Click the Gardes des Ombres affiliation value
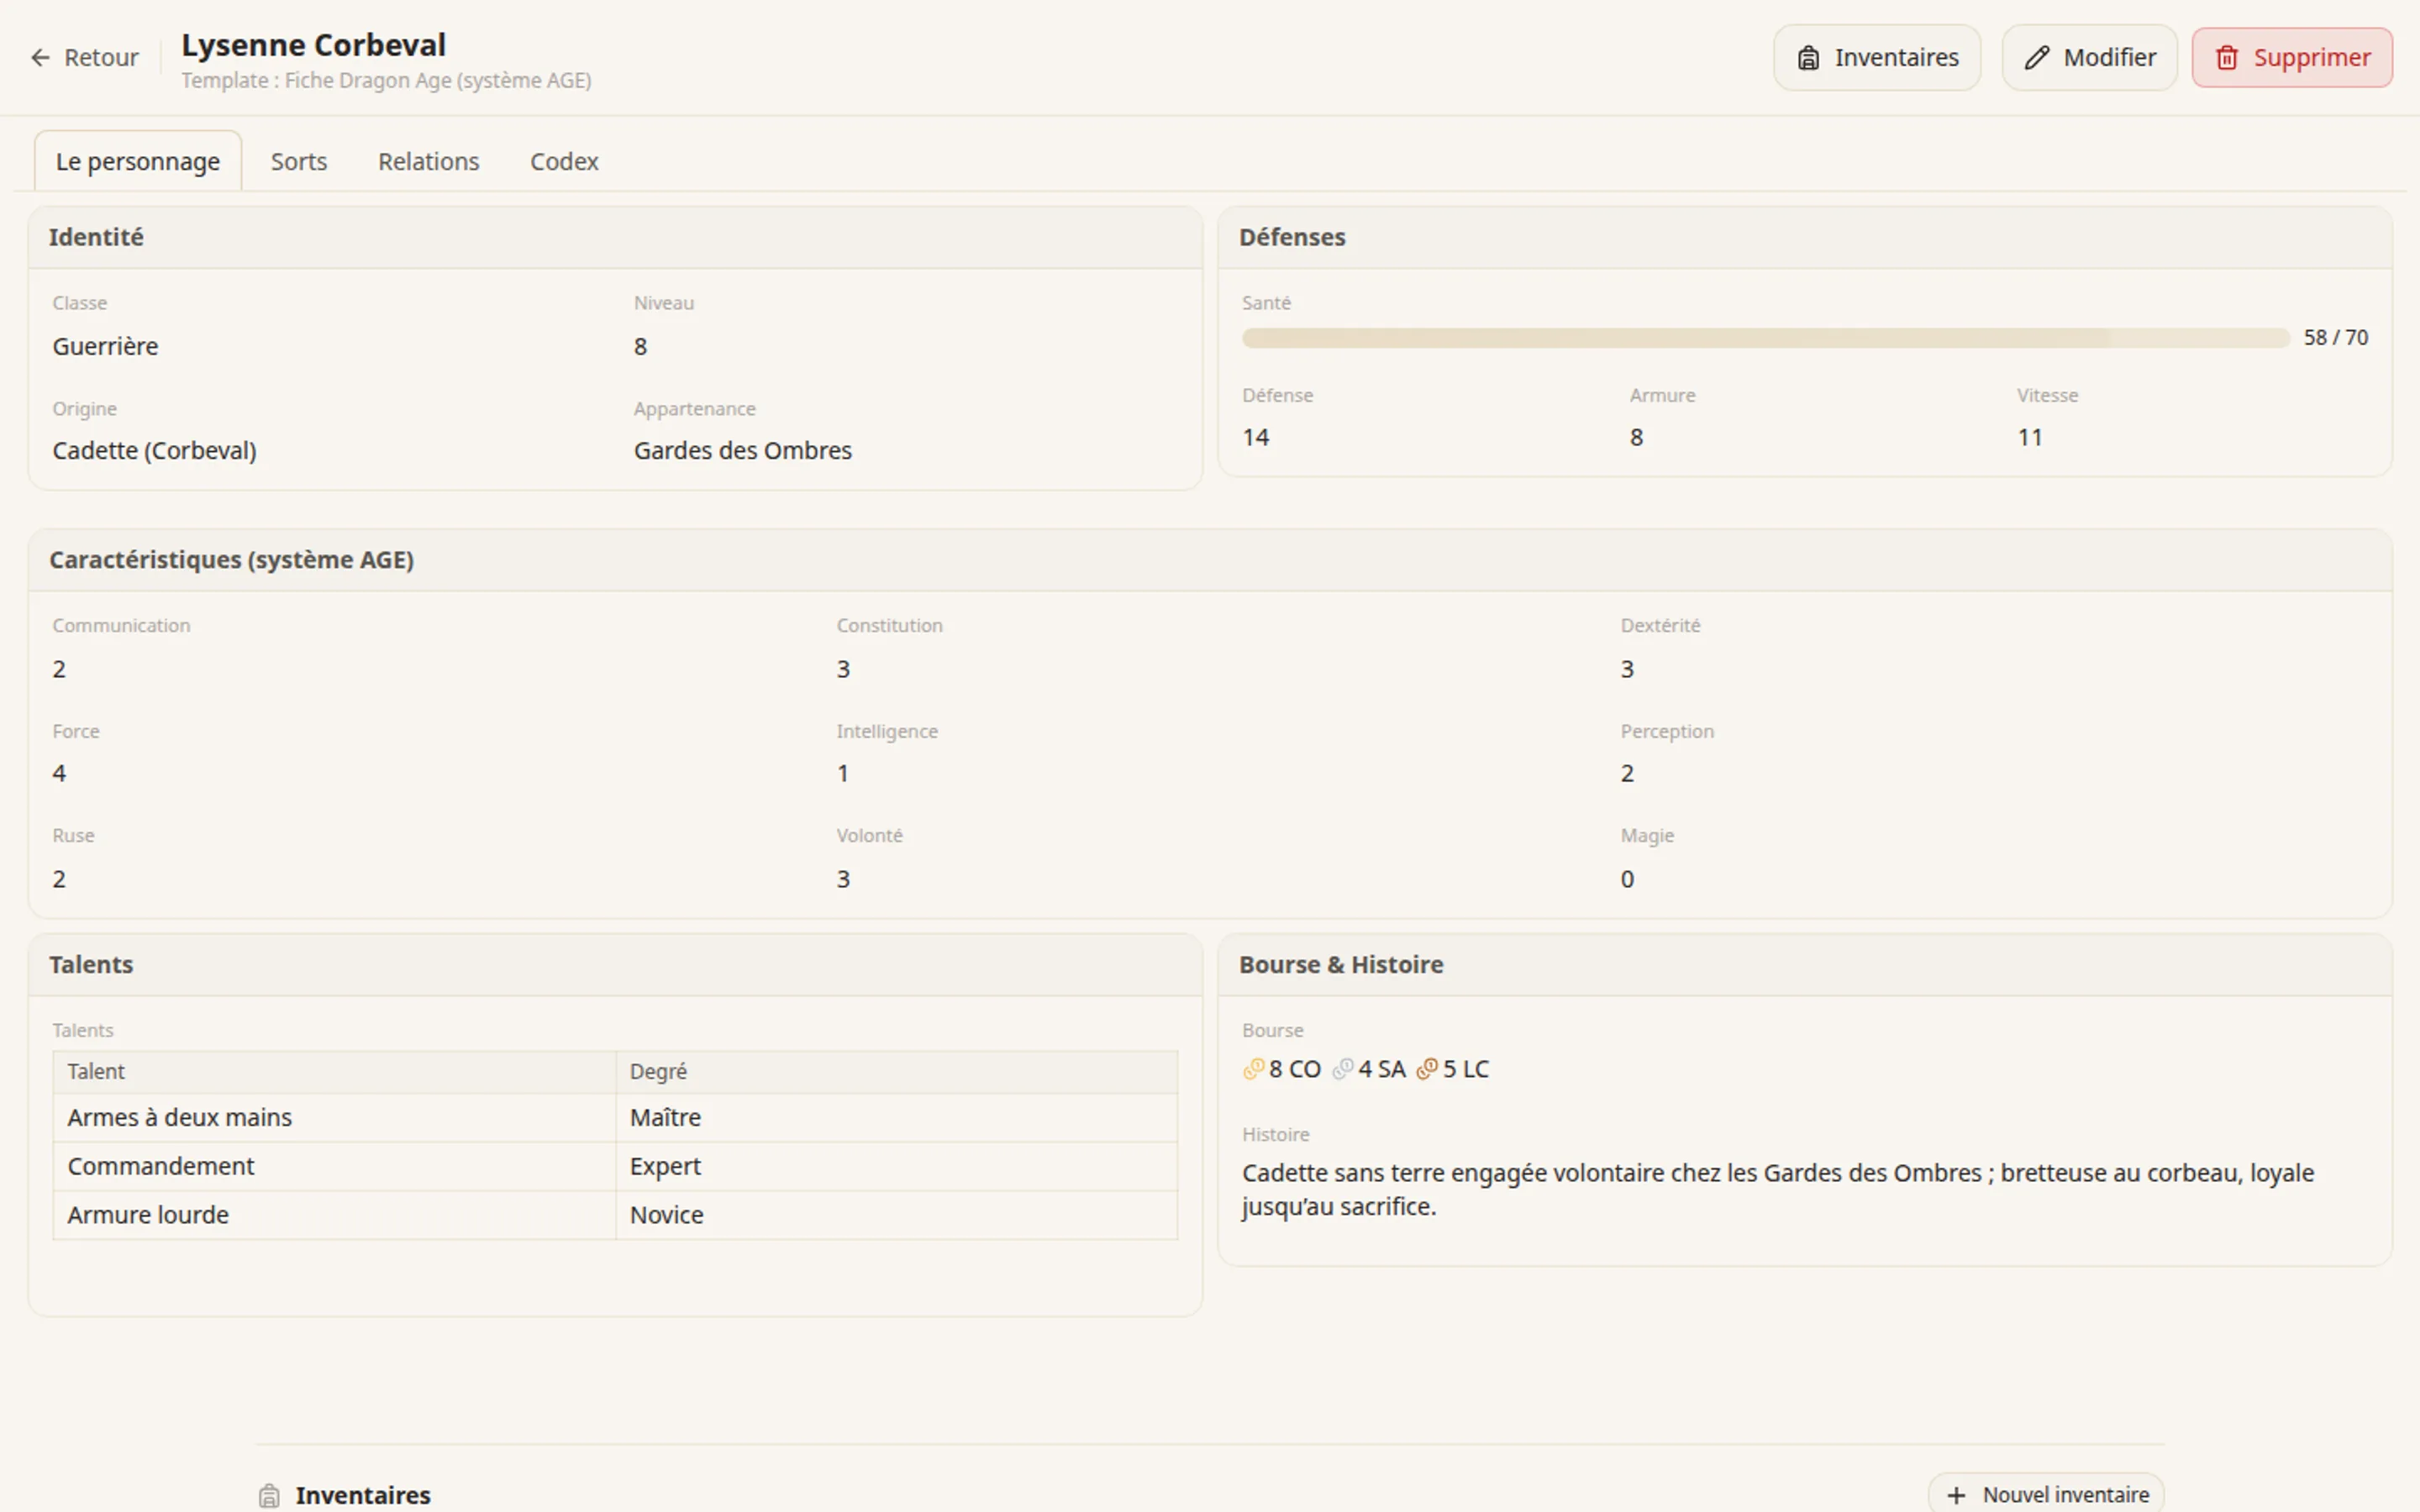This screenshot has width=2420, height=1512. coord(743,451)
